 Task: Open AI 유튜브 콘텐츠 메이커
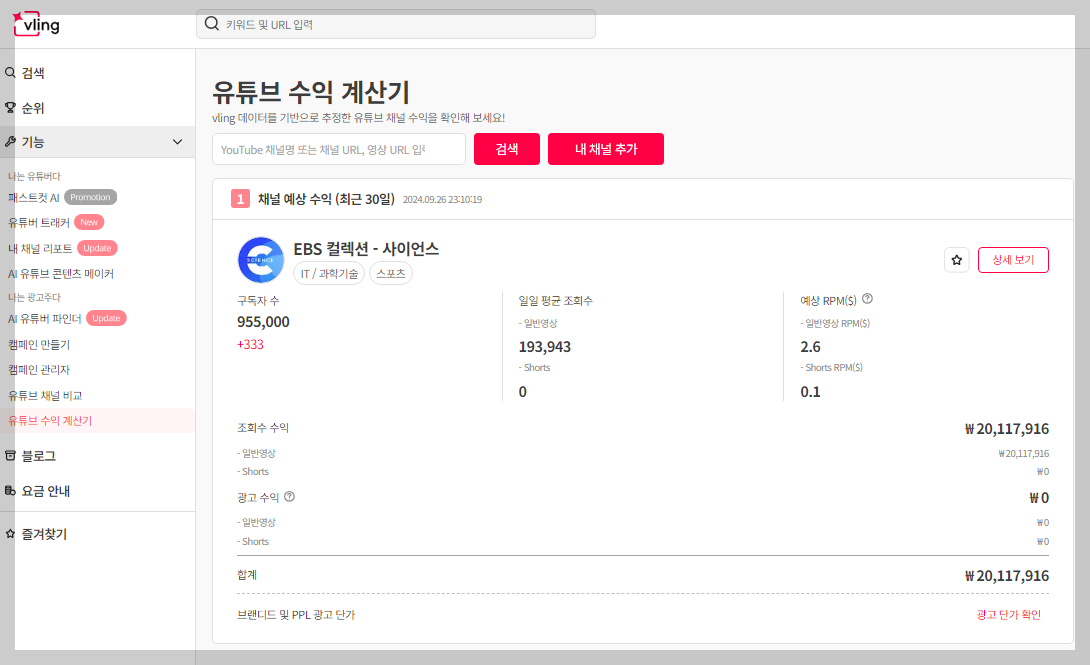(60, 274)
